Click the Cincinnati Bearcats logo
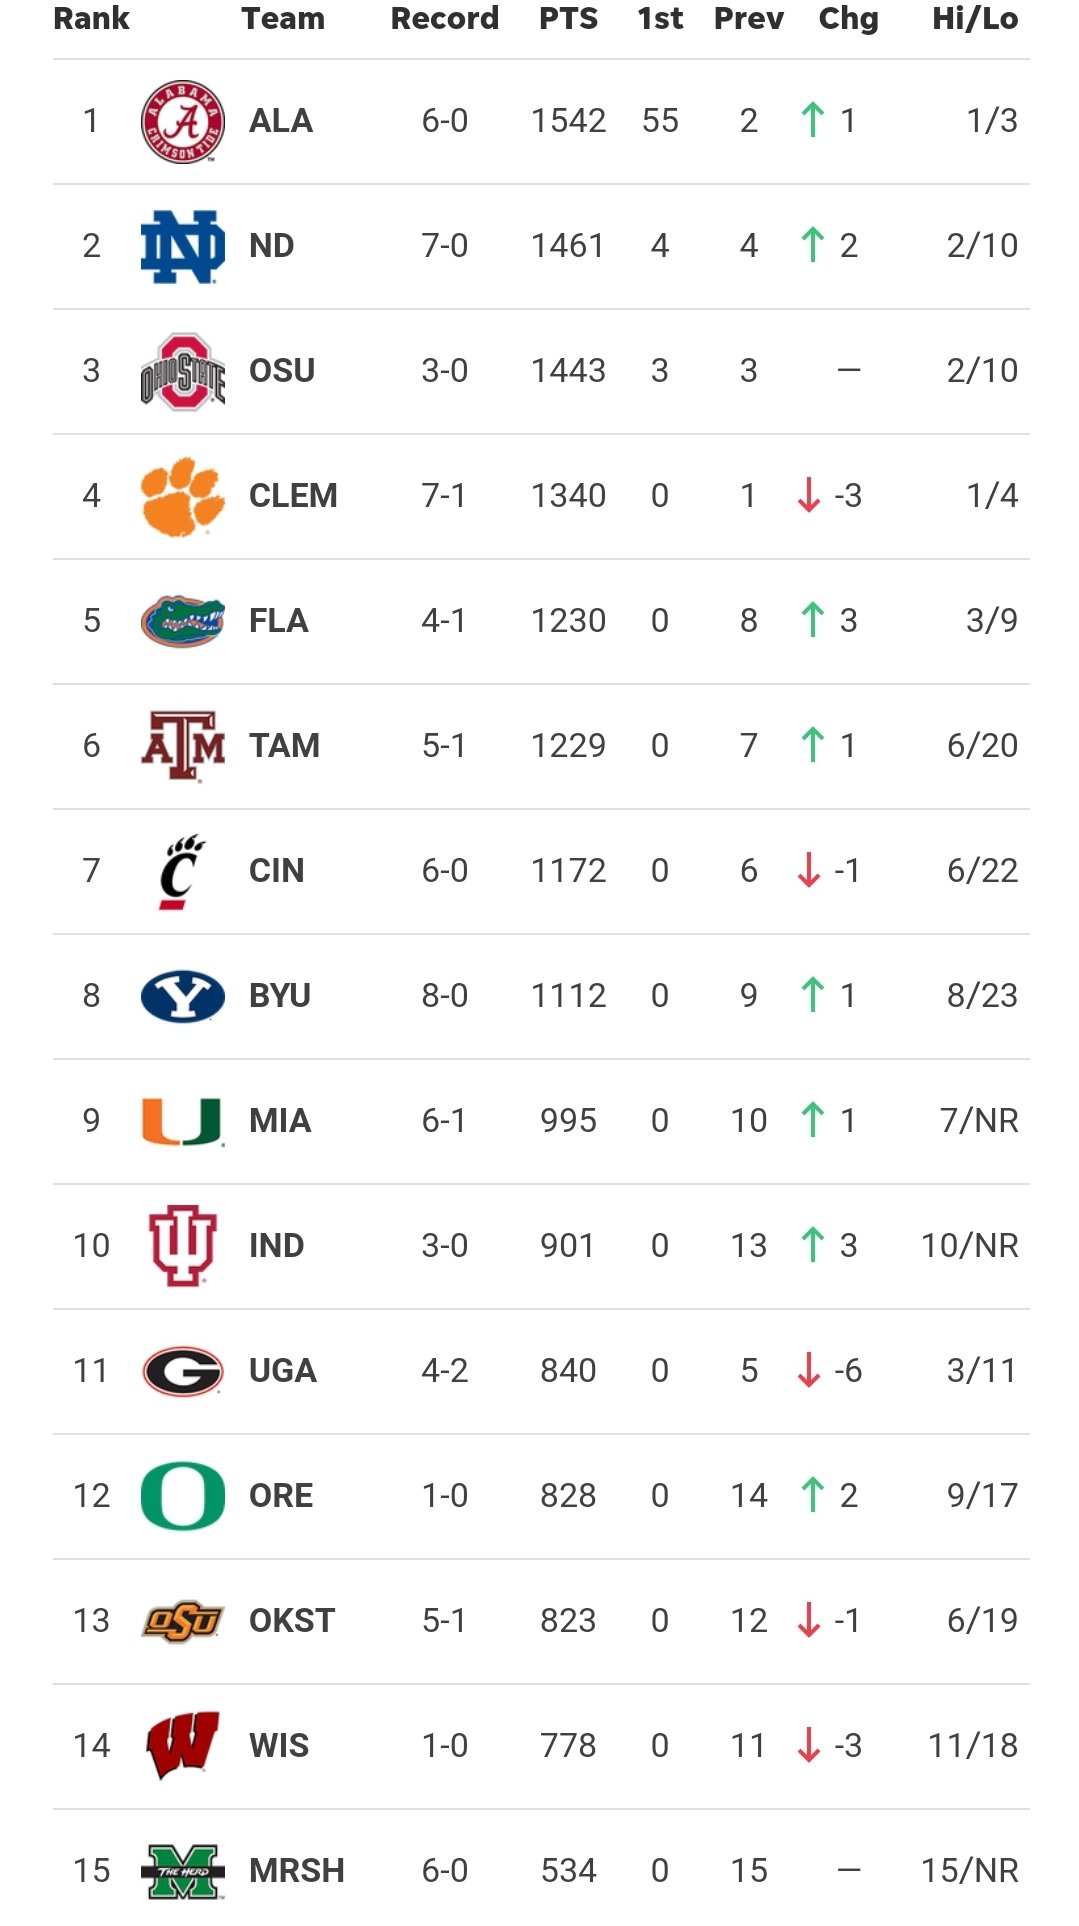This screenshot has height=1926, width=1079. click(x=182, y=871)
